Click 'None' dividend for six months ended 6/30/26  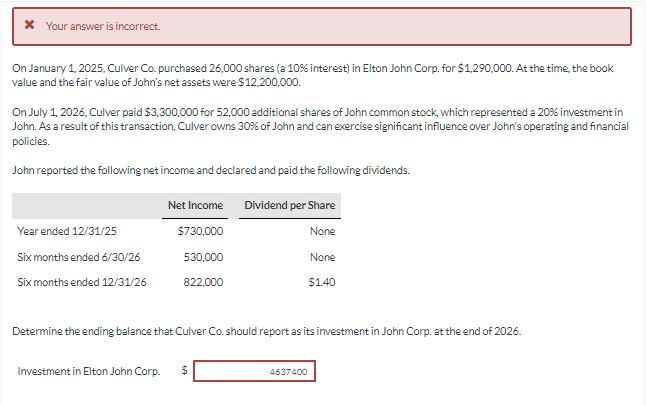pyautogui.click(x=323, y=257)
